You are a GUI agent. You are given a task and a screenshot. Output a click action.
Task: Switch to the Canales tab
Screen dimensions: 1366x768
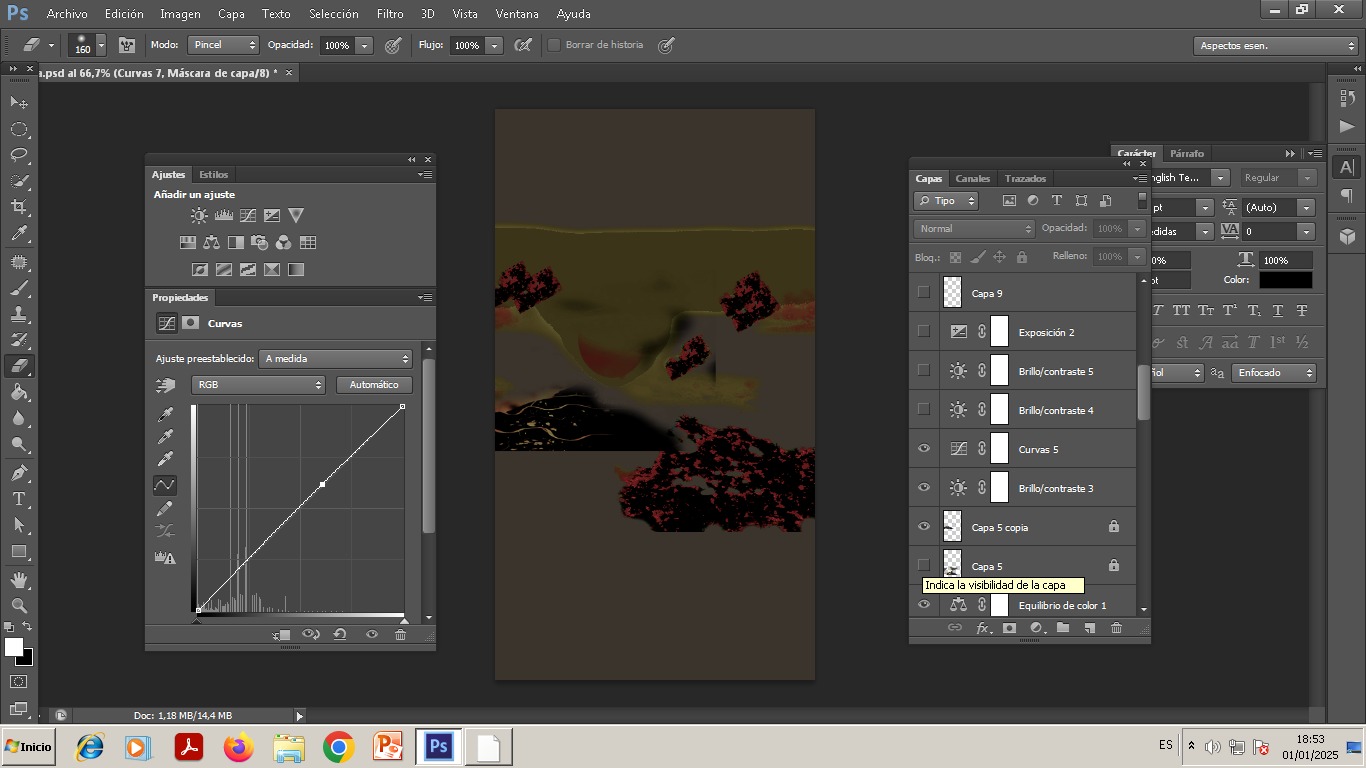pyautogui.click(x=972, y=179)
